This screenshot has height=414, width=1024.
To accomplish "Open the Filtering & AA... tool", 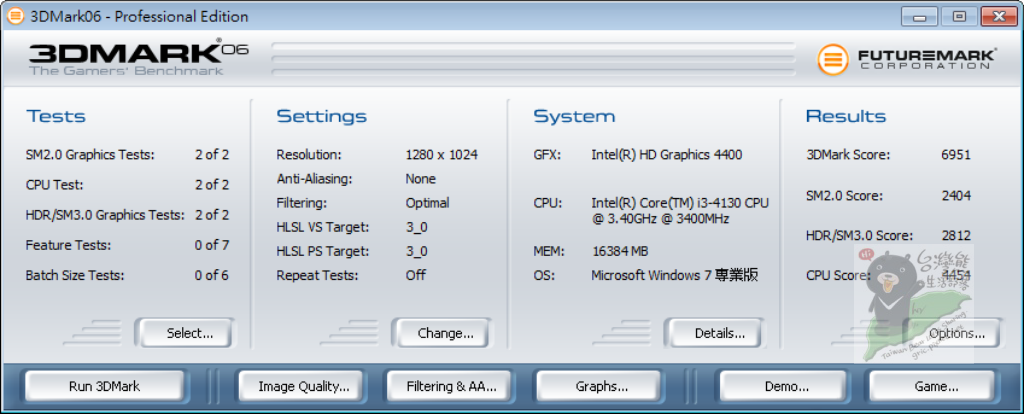I will point(451,386).
